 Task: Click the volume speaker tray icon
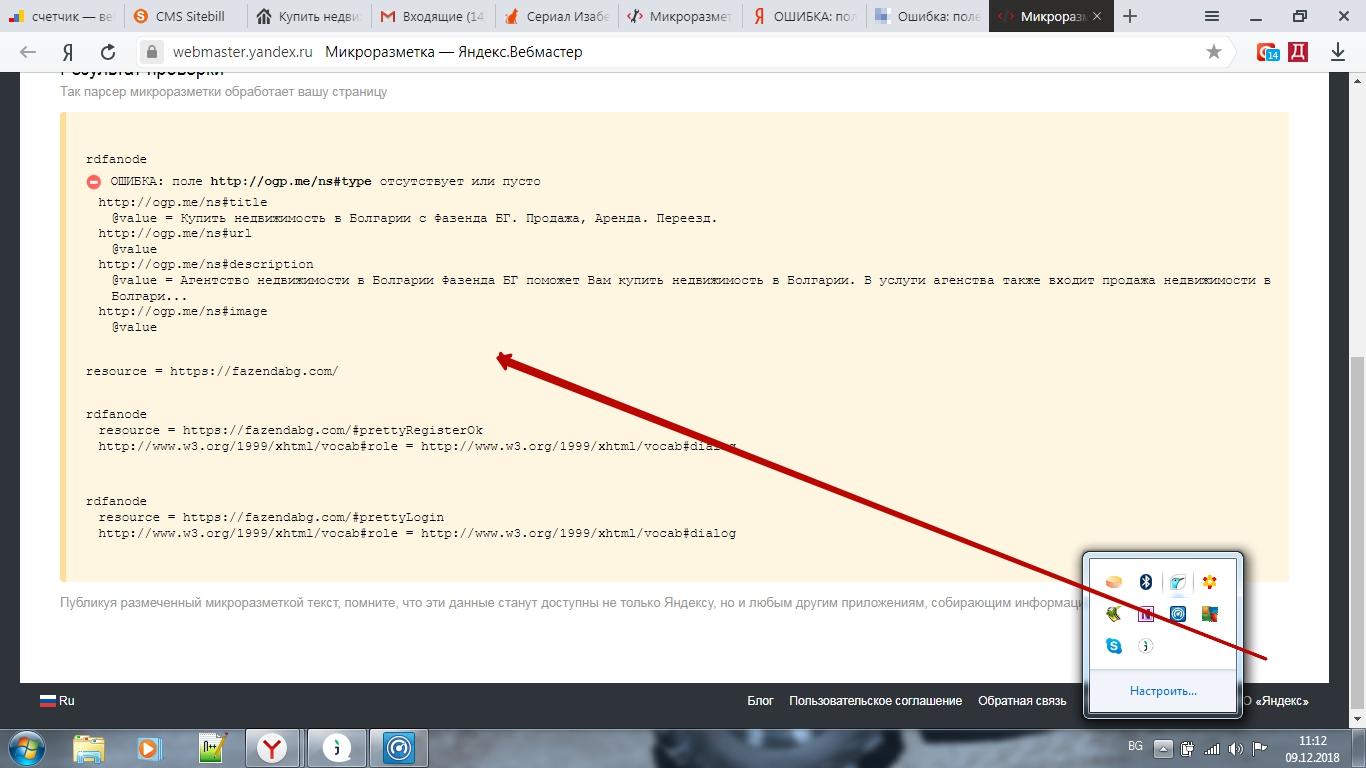1235,748
